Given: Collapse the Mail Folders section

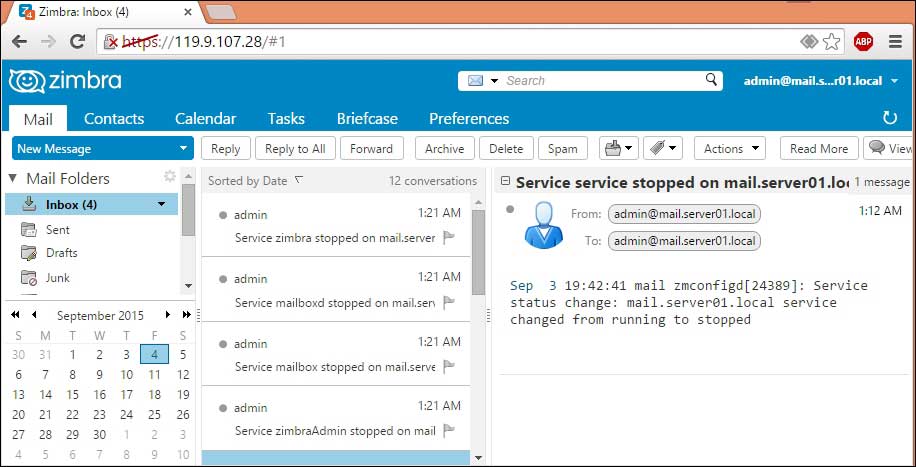Looking at the screenshot, I should point(12,178).
